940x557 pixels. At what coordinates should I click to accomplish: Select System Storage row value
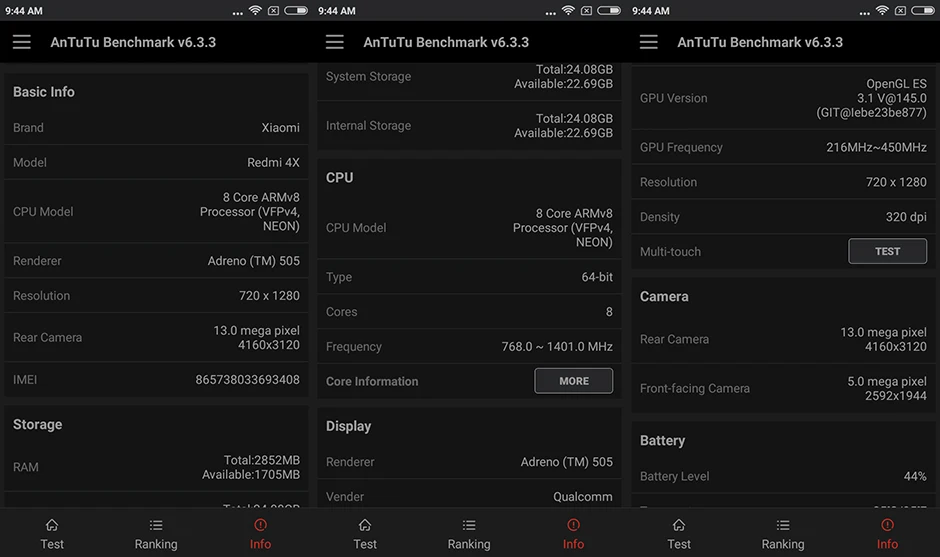click(564, 77)
